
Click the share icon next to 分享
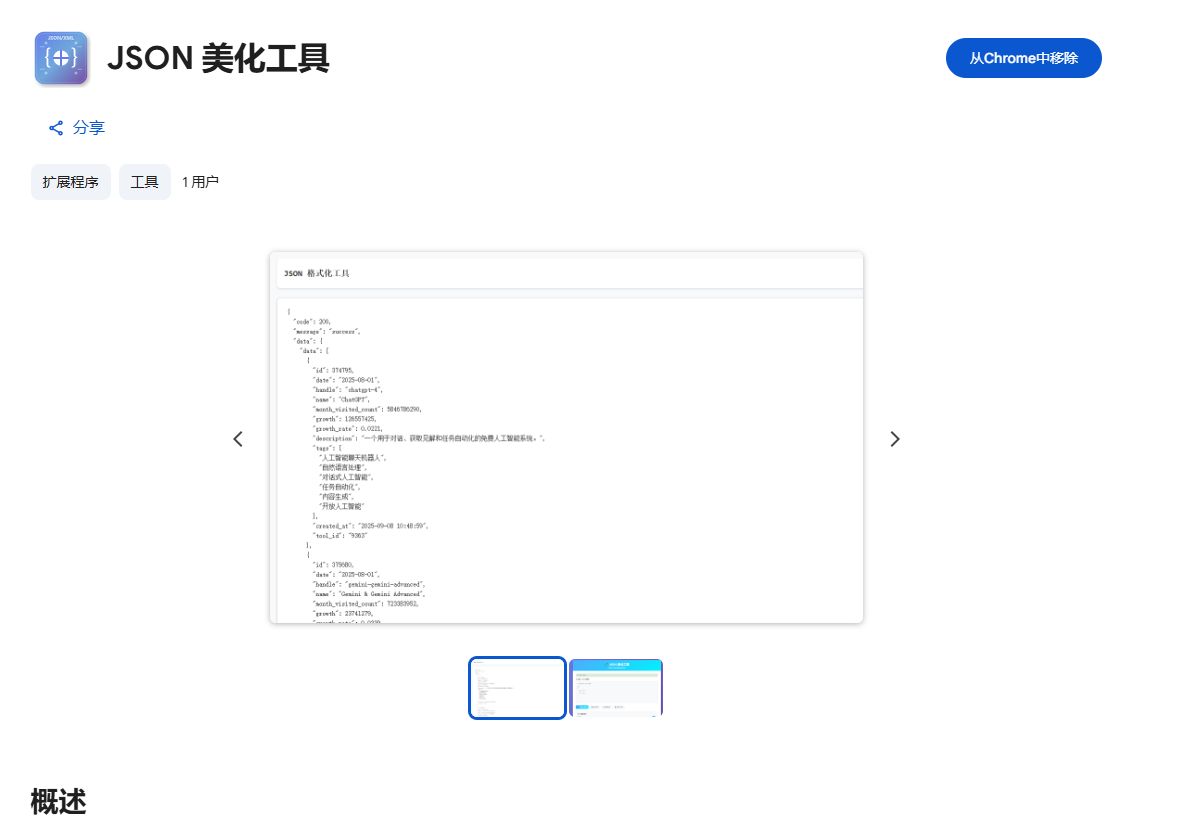pyautogui.click(x=55, y=127)
